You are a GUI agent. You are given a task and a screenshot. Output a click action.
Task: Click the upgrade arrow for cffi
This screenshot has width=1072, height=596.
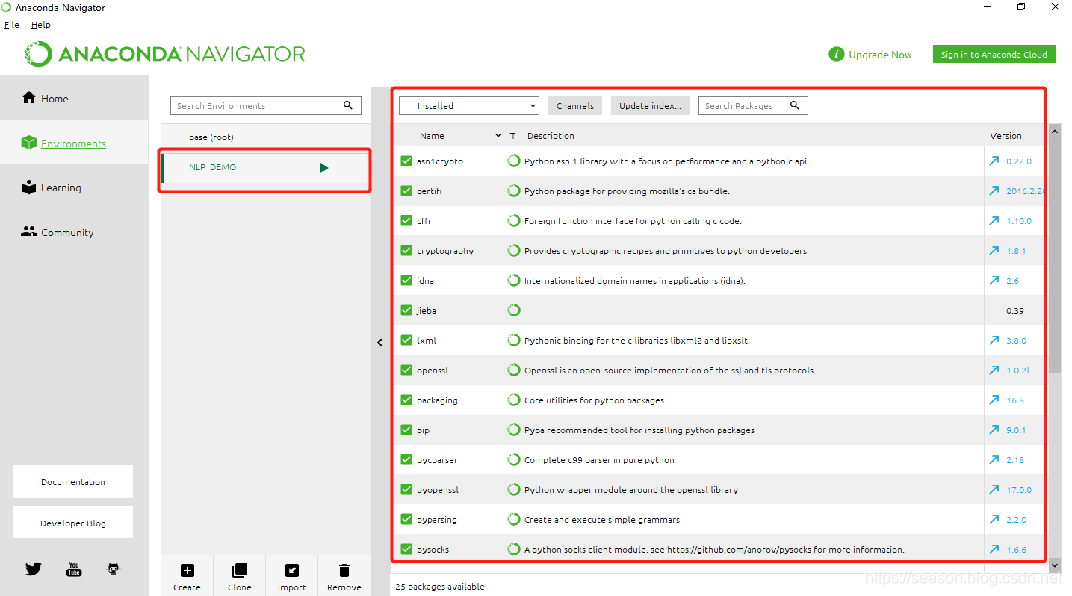(994, 221)
